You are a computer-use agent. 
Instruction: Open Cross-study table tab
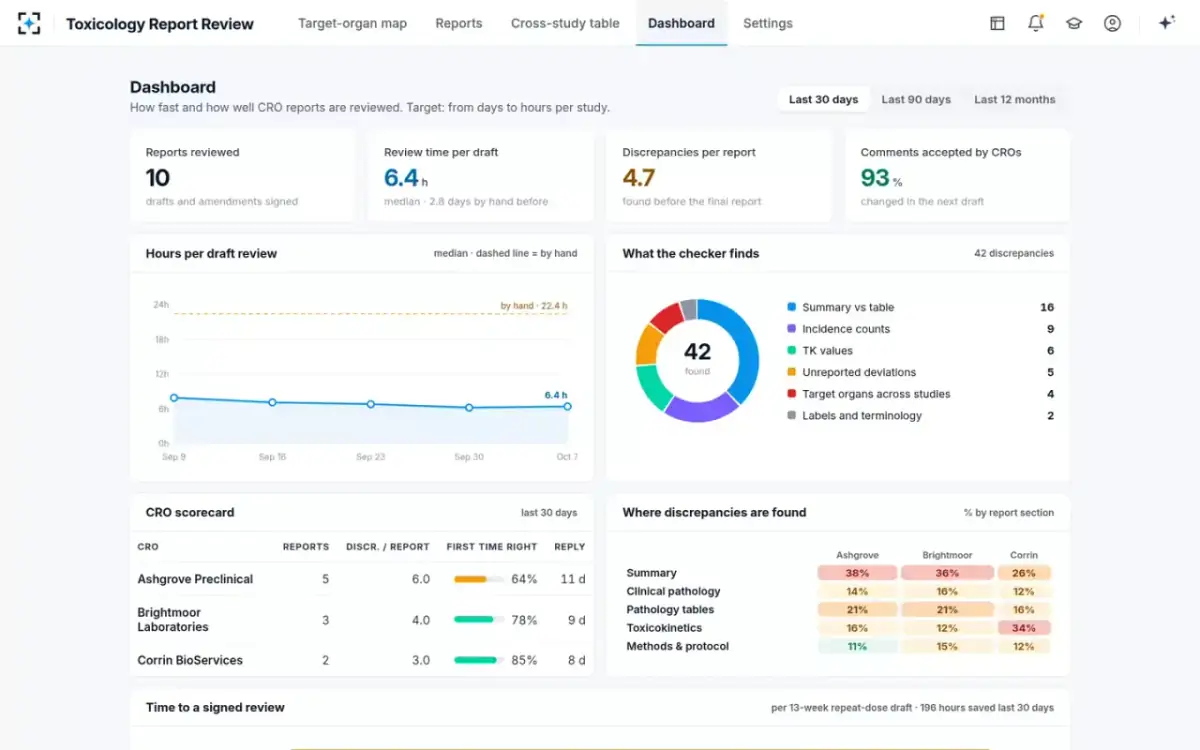point(565,23)
